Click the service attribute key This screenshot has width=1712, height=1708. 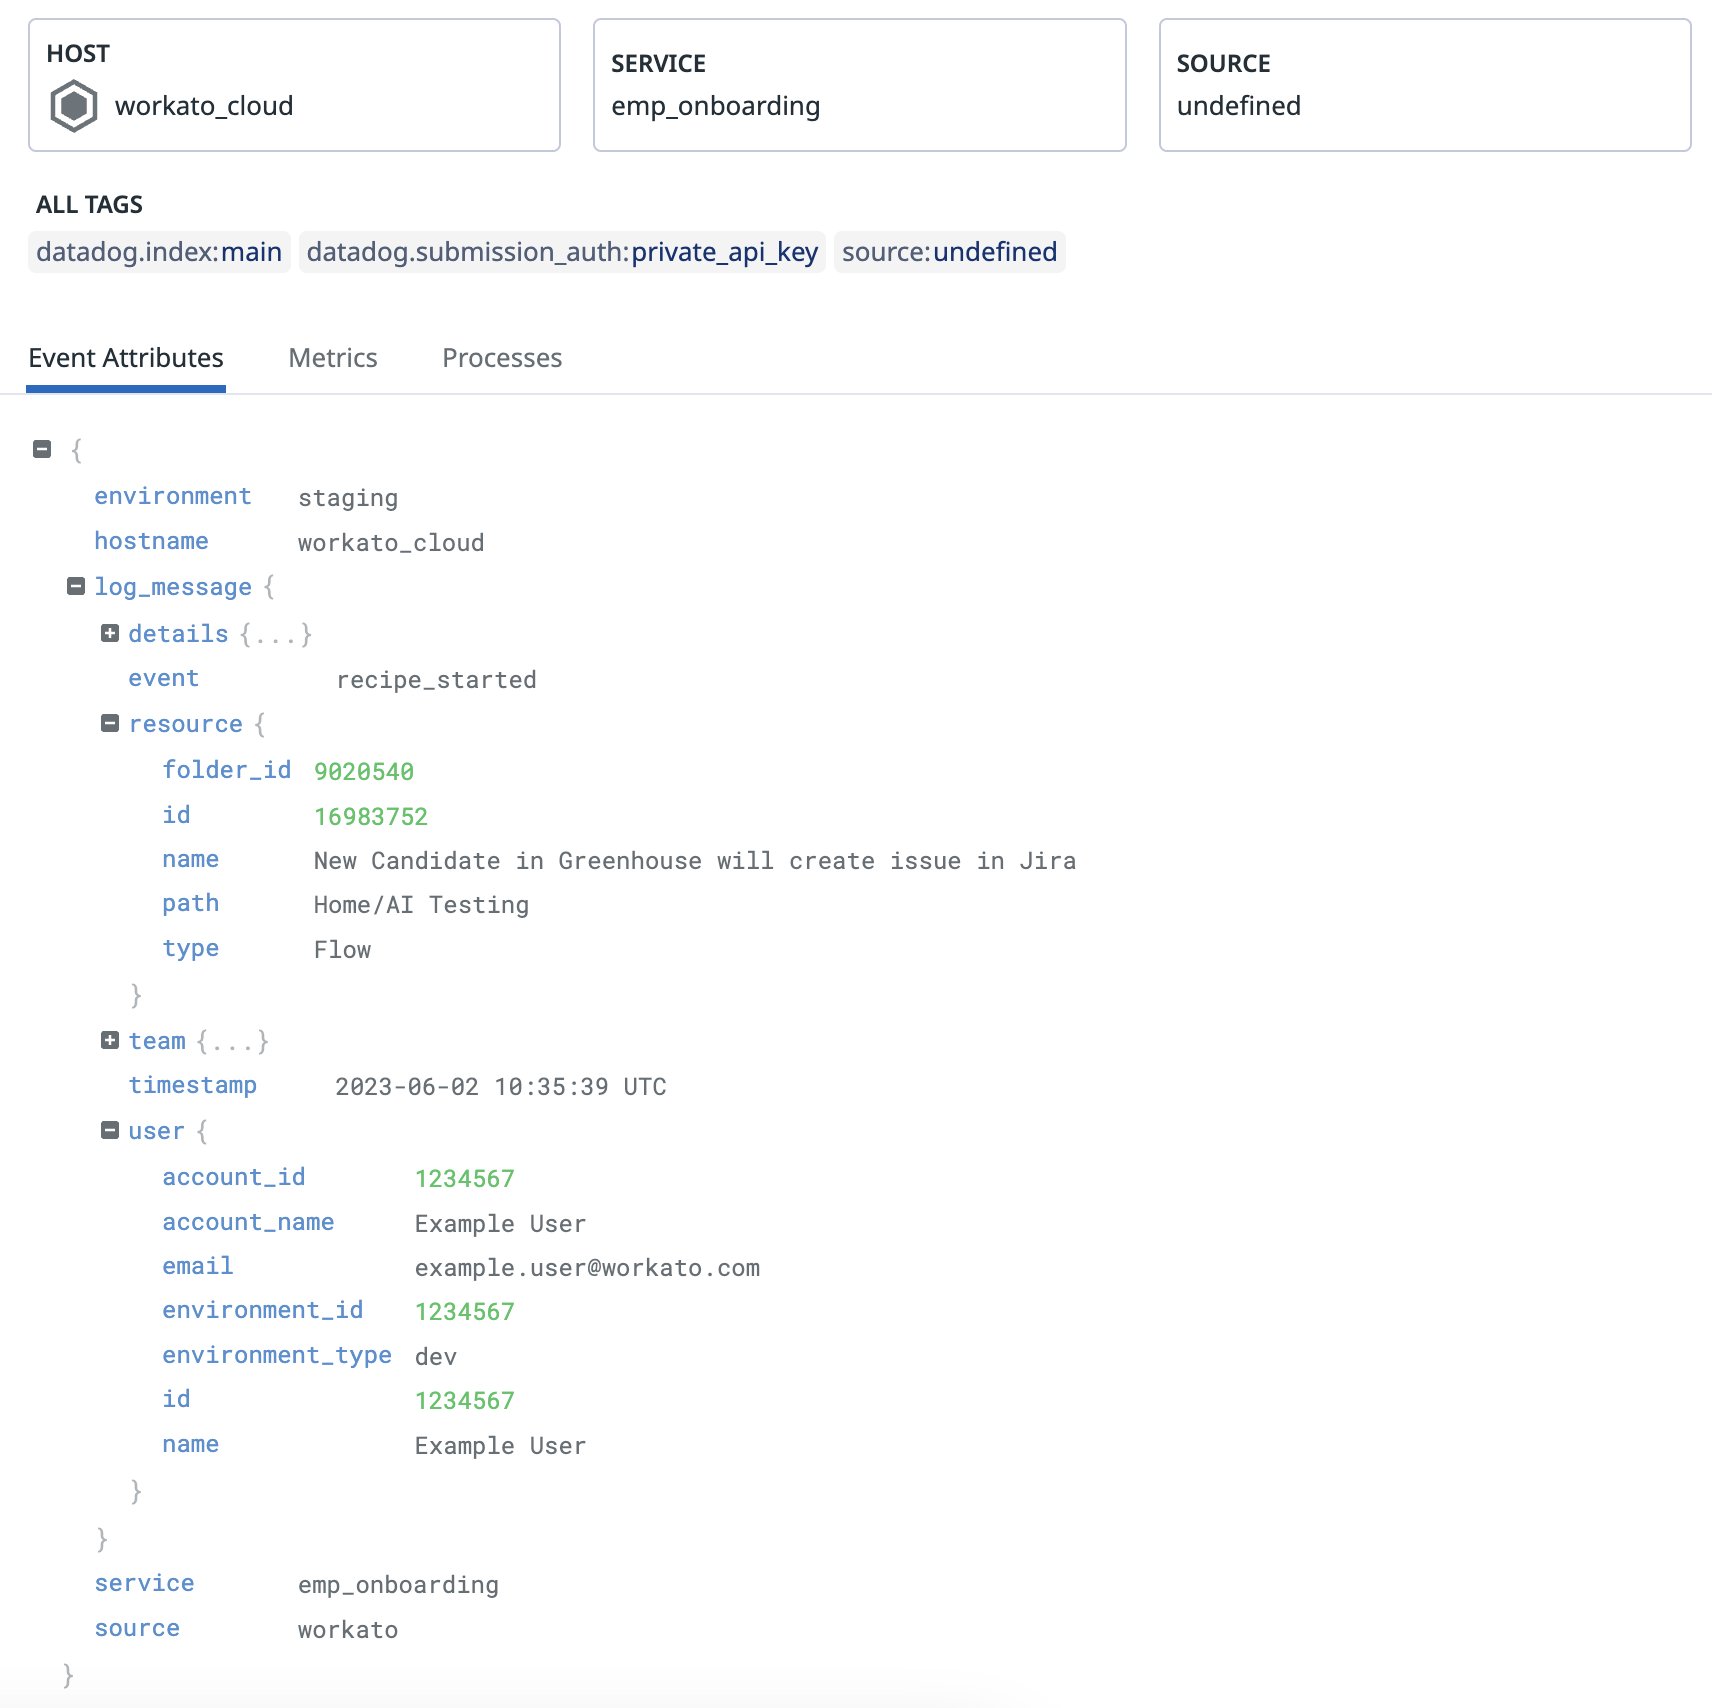[x=144, y=1583]
